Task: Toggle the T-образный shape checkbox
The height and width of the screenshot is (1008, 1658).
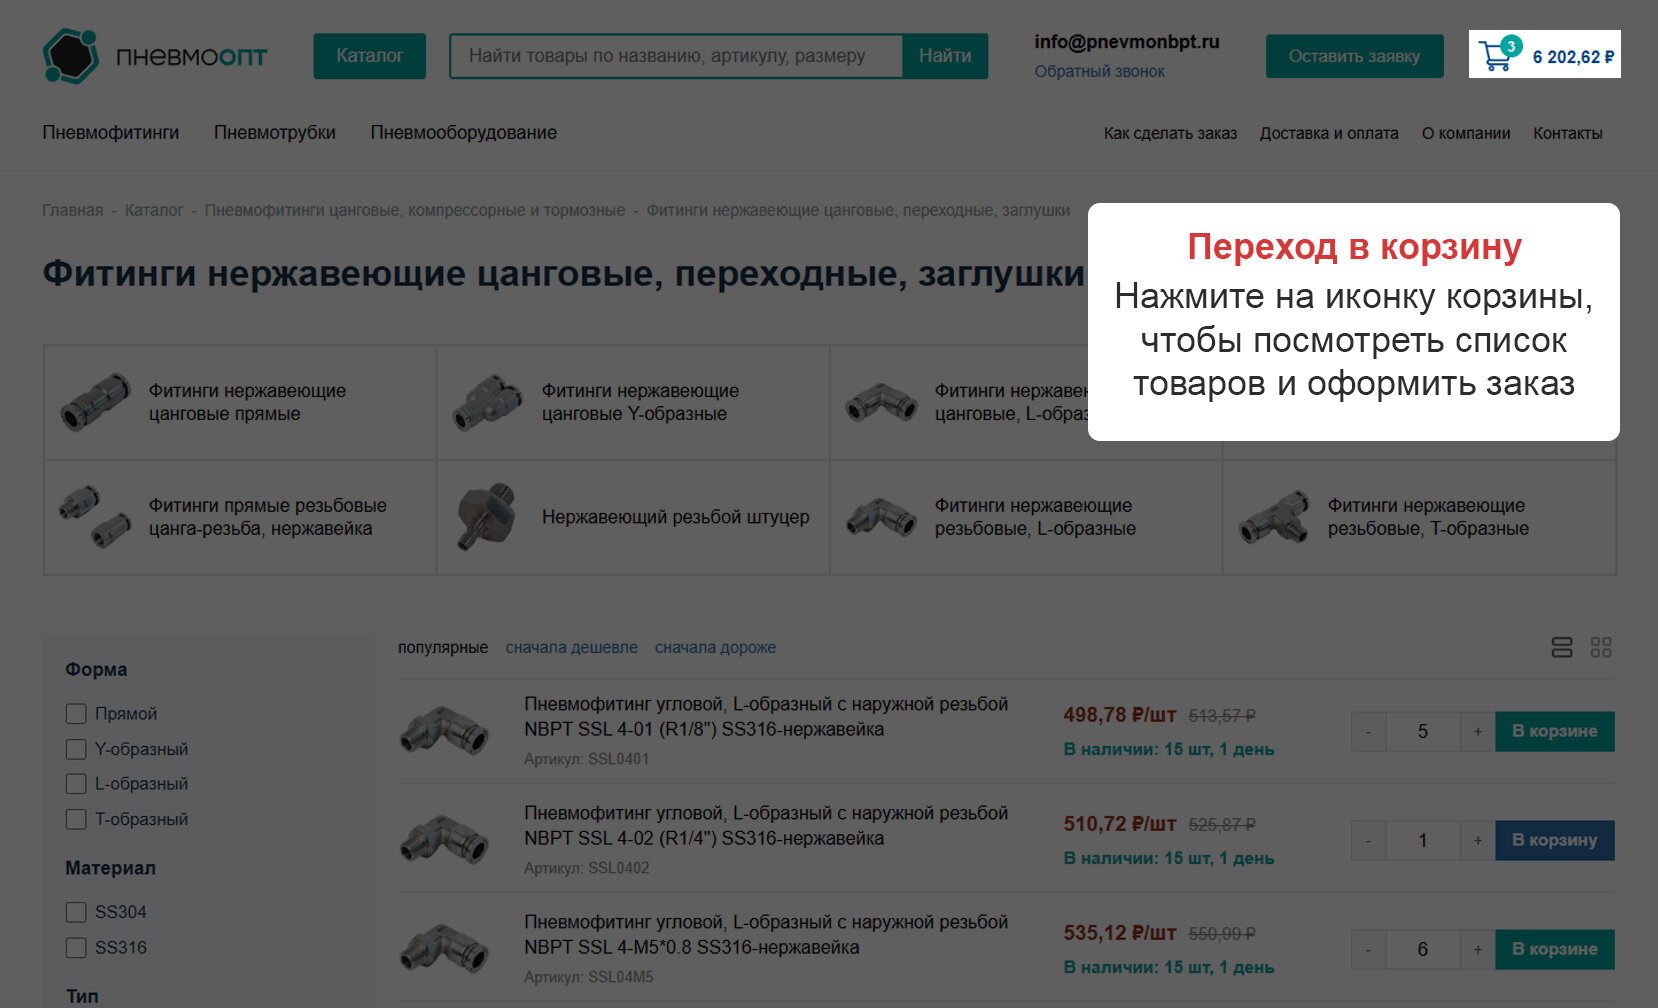Action: point(76,818)
